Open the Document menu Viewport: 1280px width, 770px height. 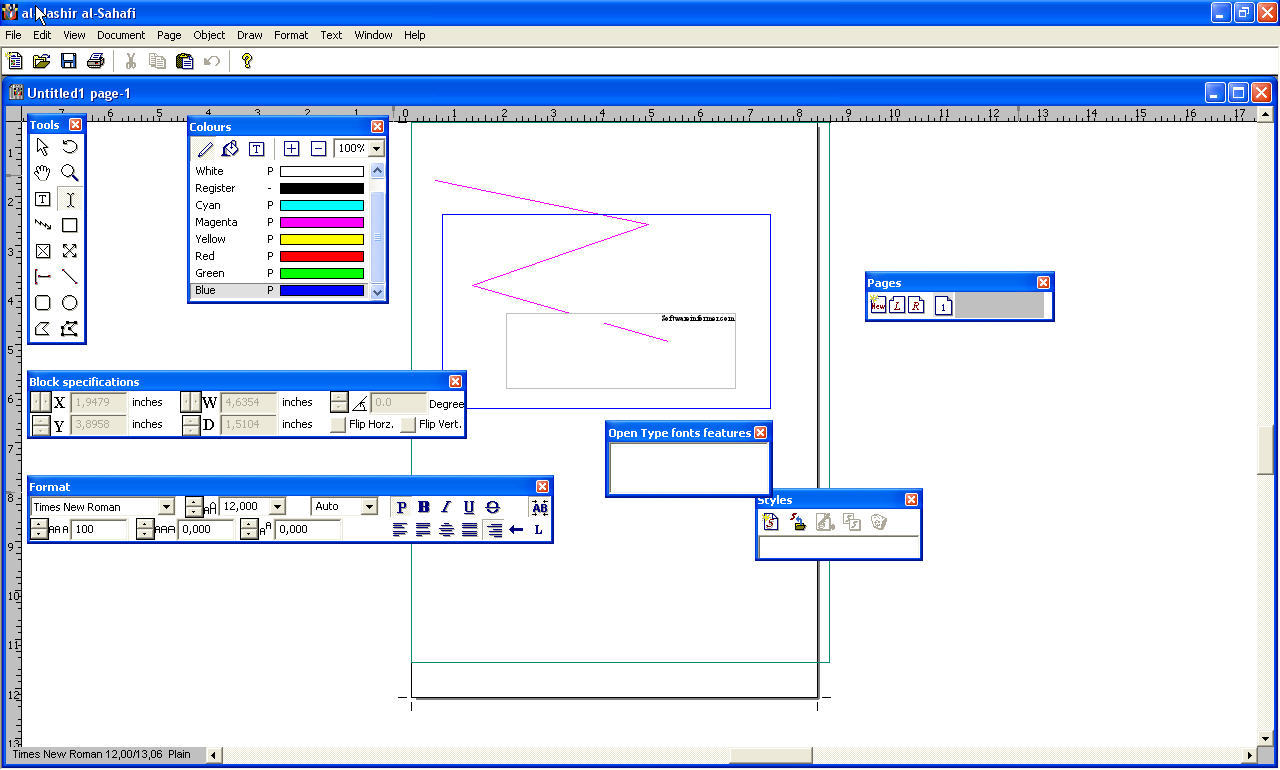click(x=121, y=35)
